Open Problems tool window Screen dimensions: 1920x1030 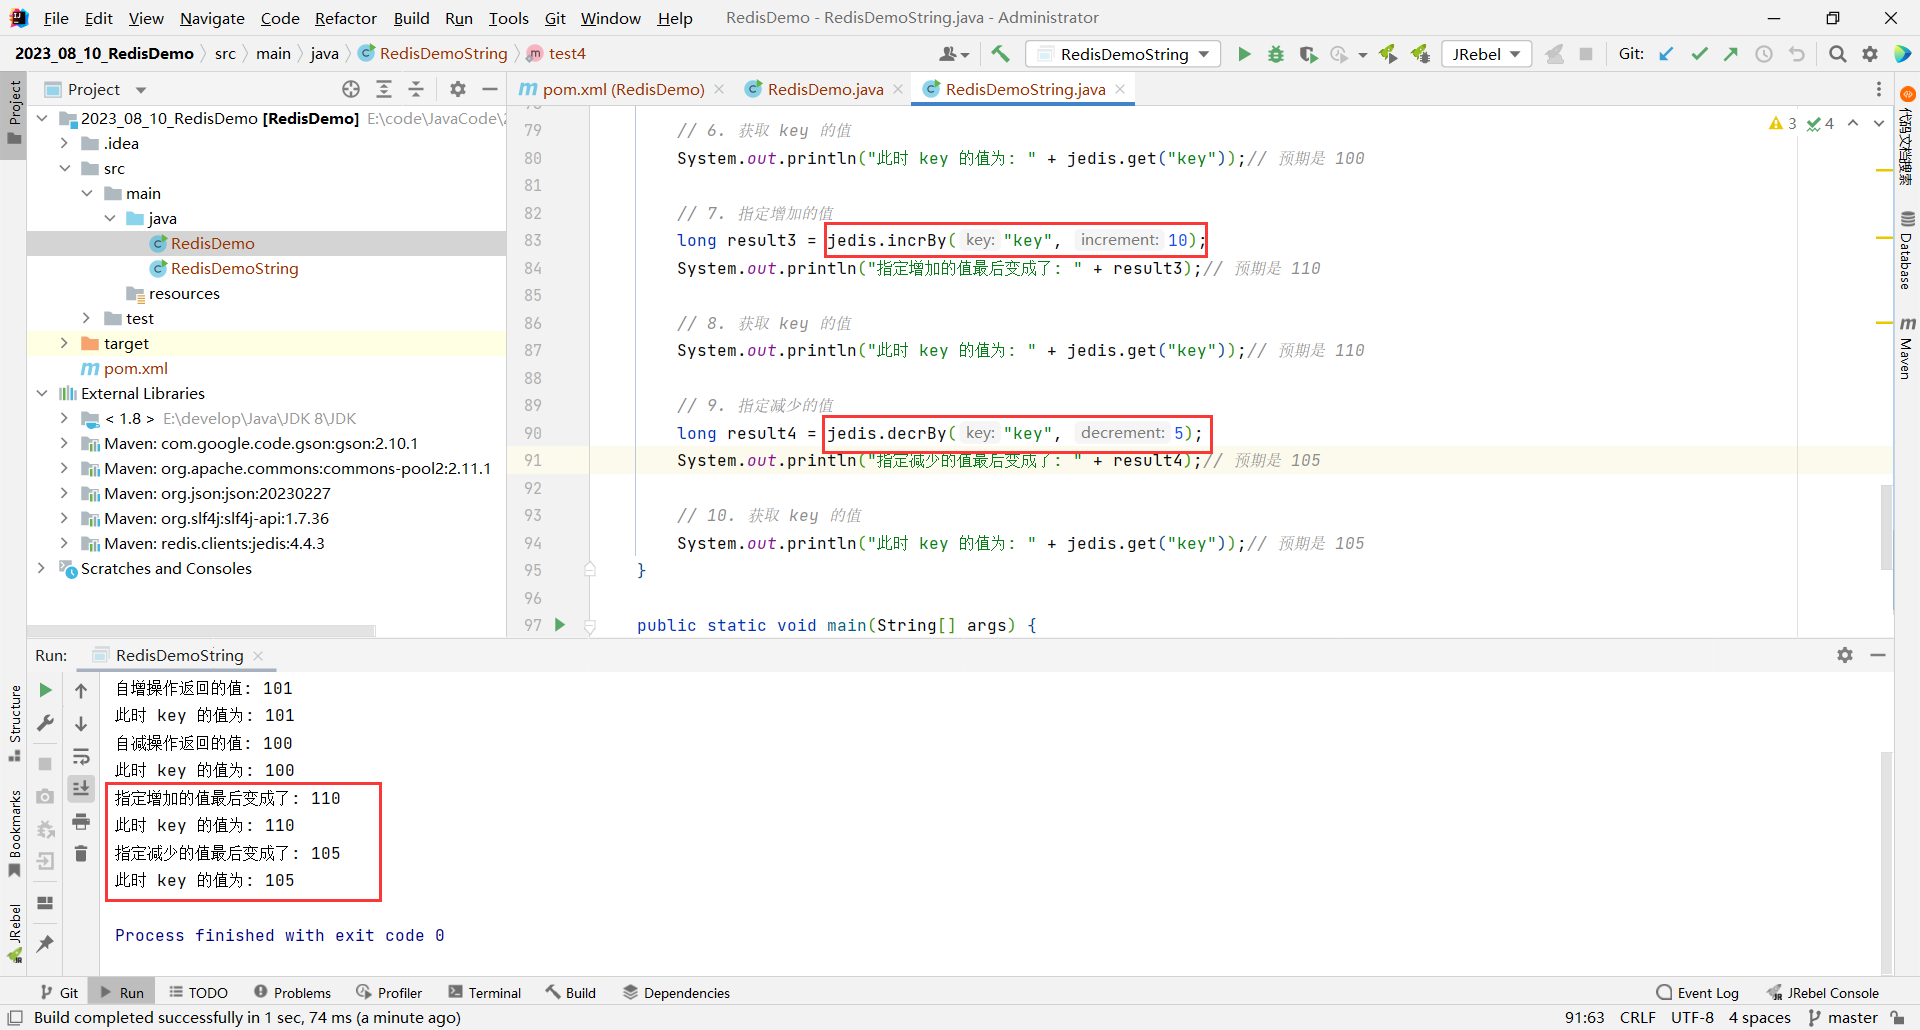(x=292, y=993)
